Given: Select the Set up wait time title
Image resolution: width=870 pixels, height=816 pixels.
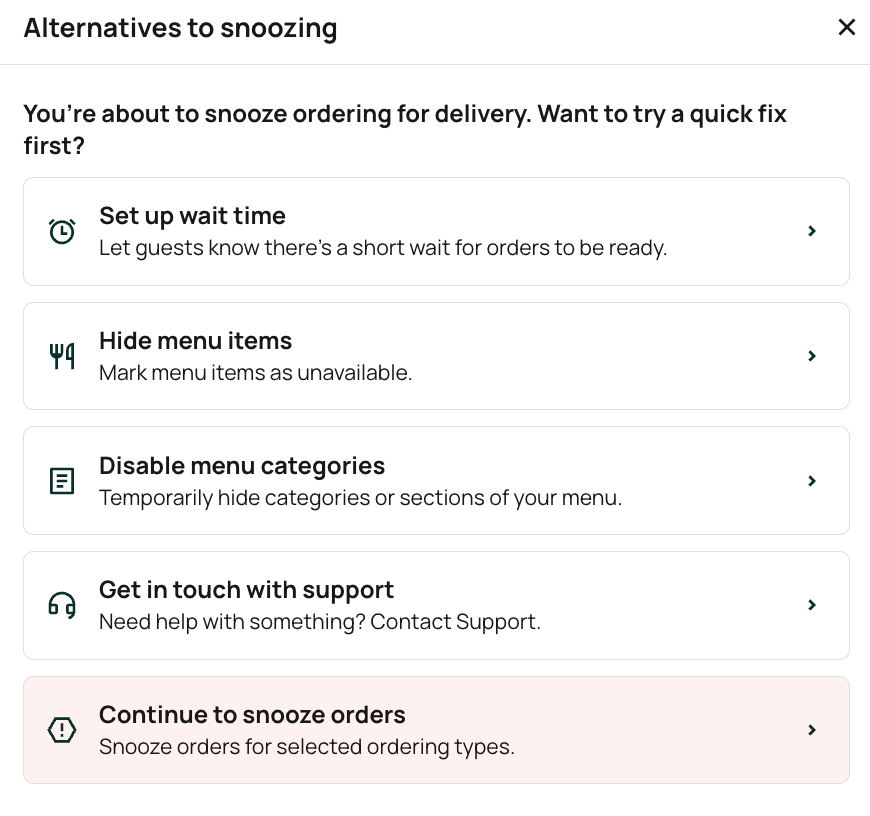Looking at the screenshot, I should (192, 216).
